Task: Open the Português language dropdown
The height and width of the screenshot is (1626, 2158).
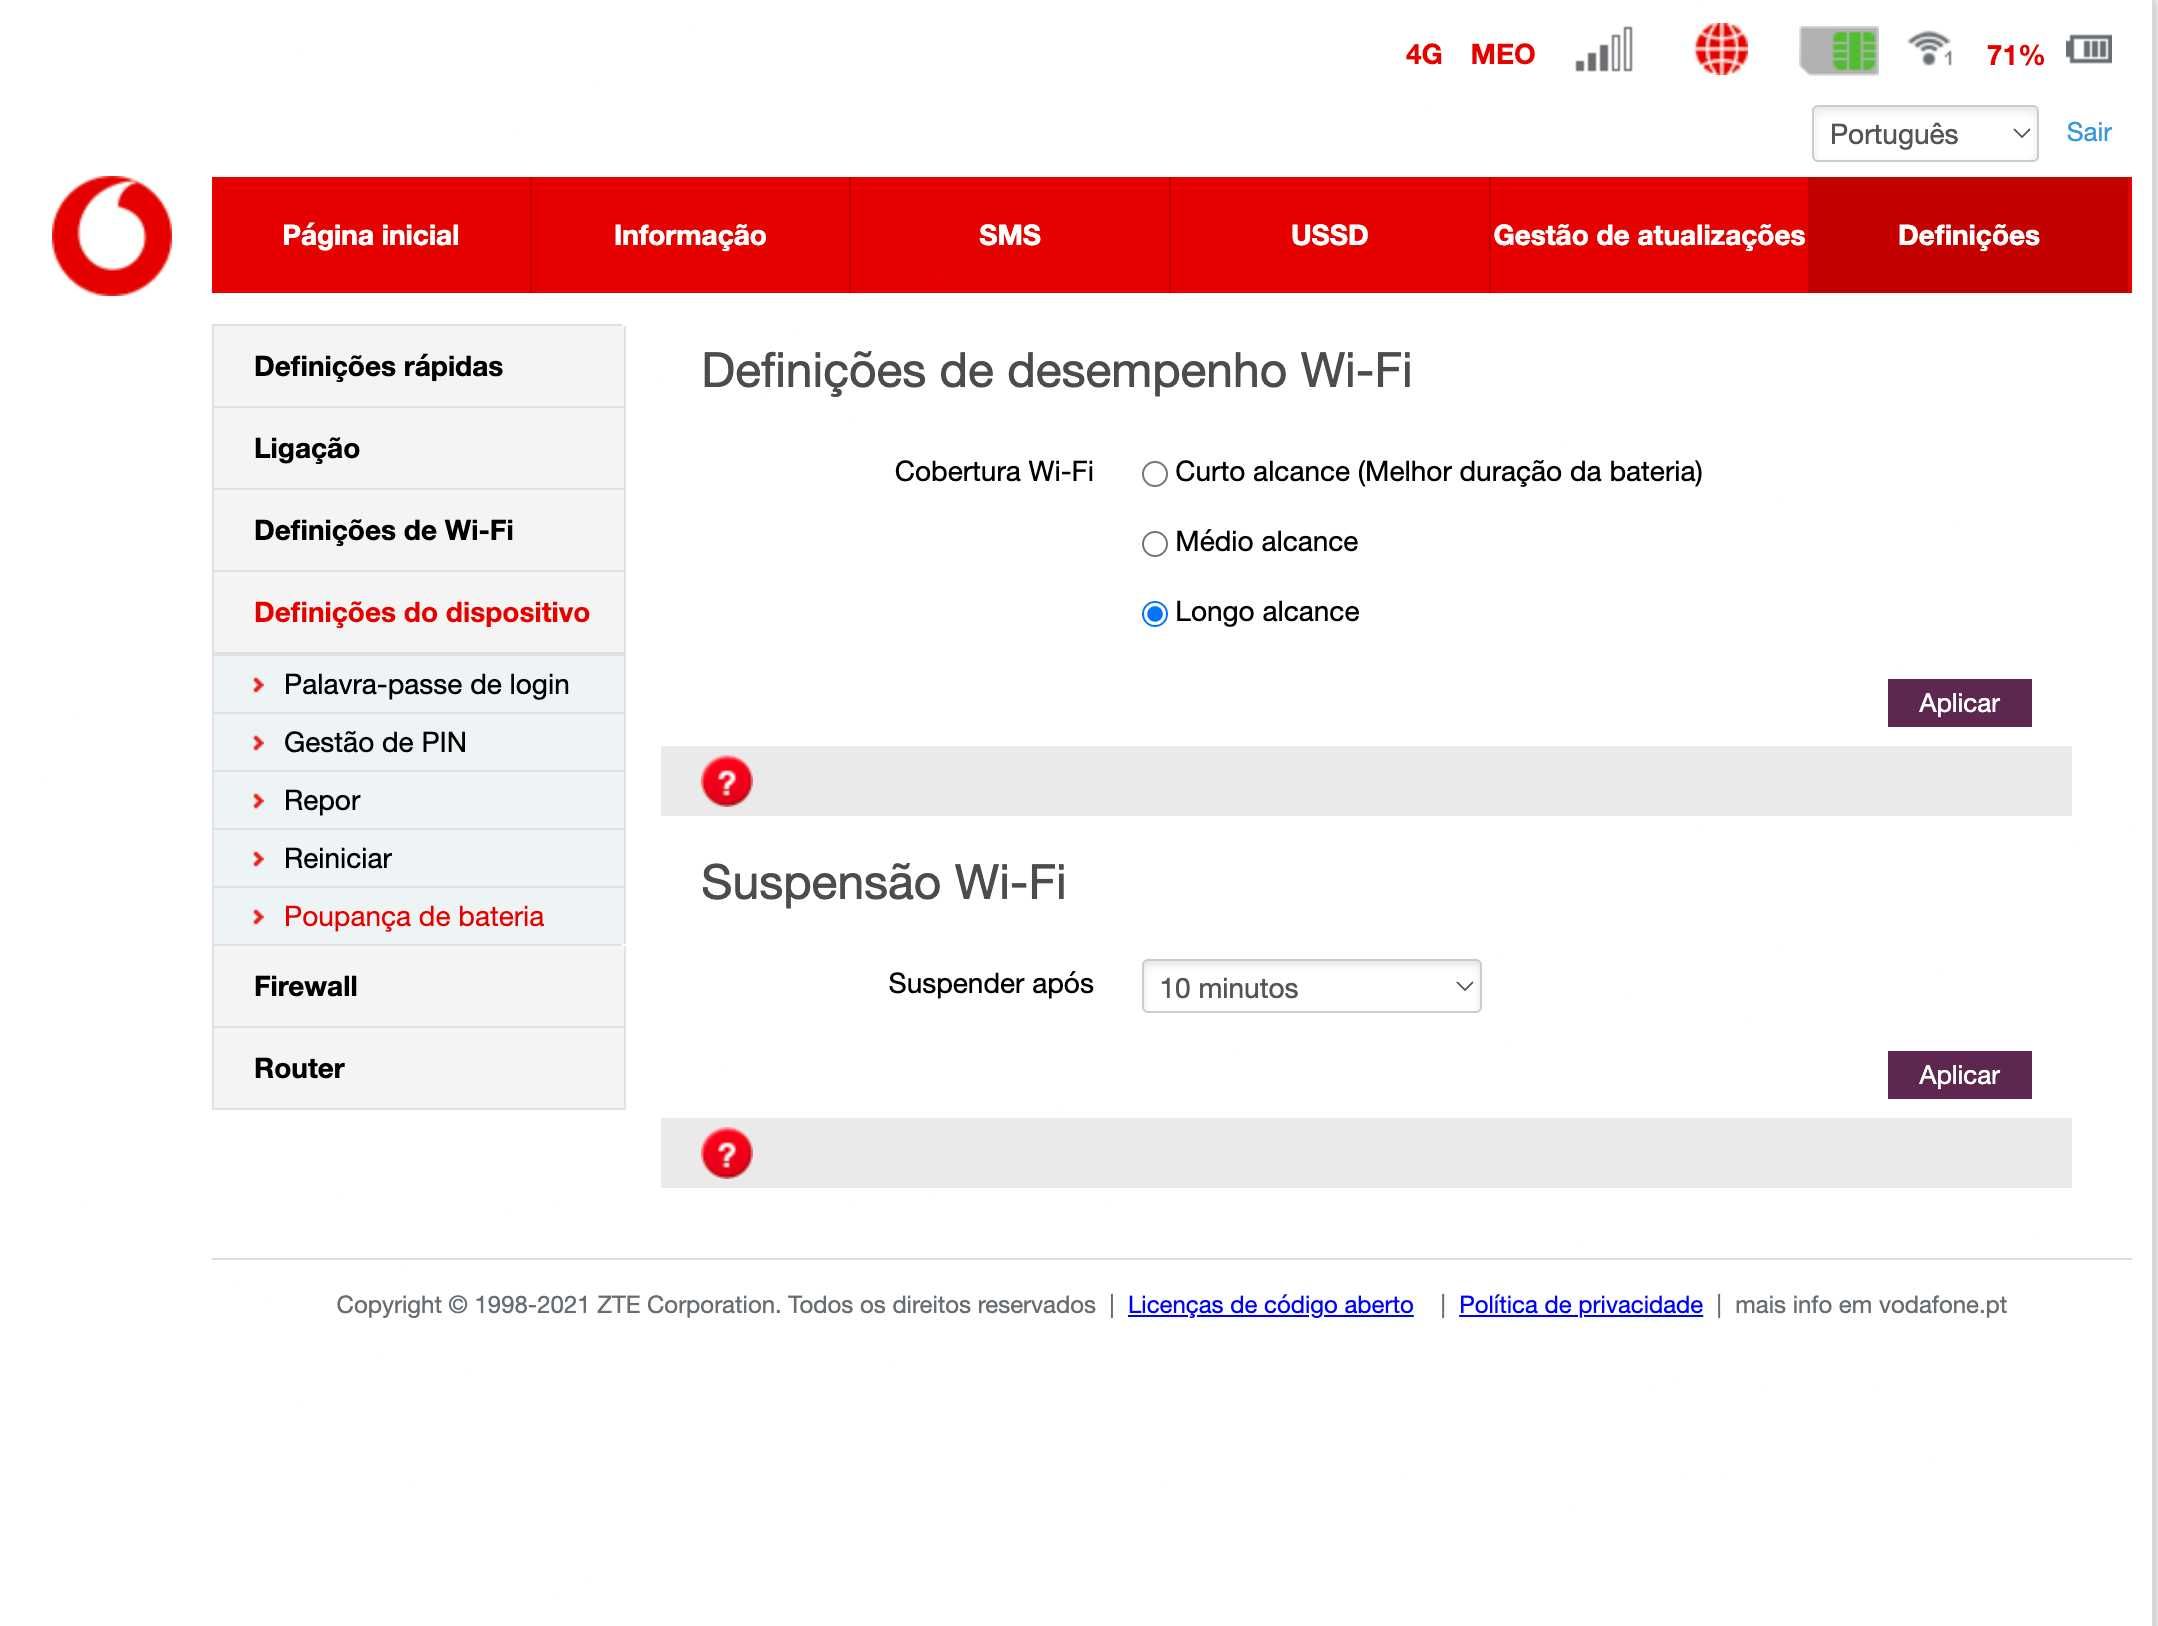Action: (1925, 133)
